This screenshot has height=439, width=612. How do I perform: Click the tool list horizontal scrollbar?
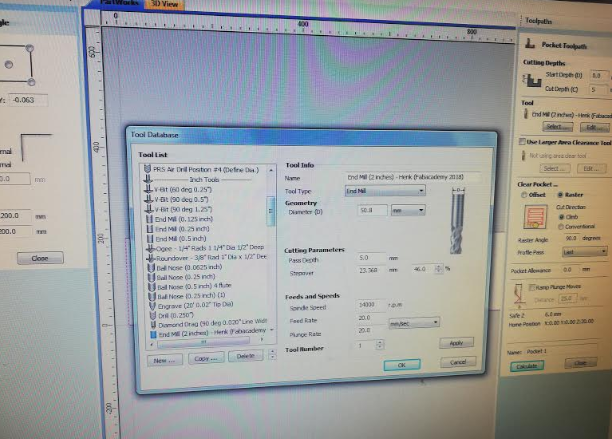point(203,342)
